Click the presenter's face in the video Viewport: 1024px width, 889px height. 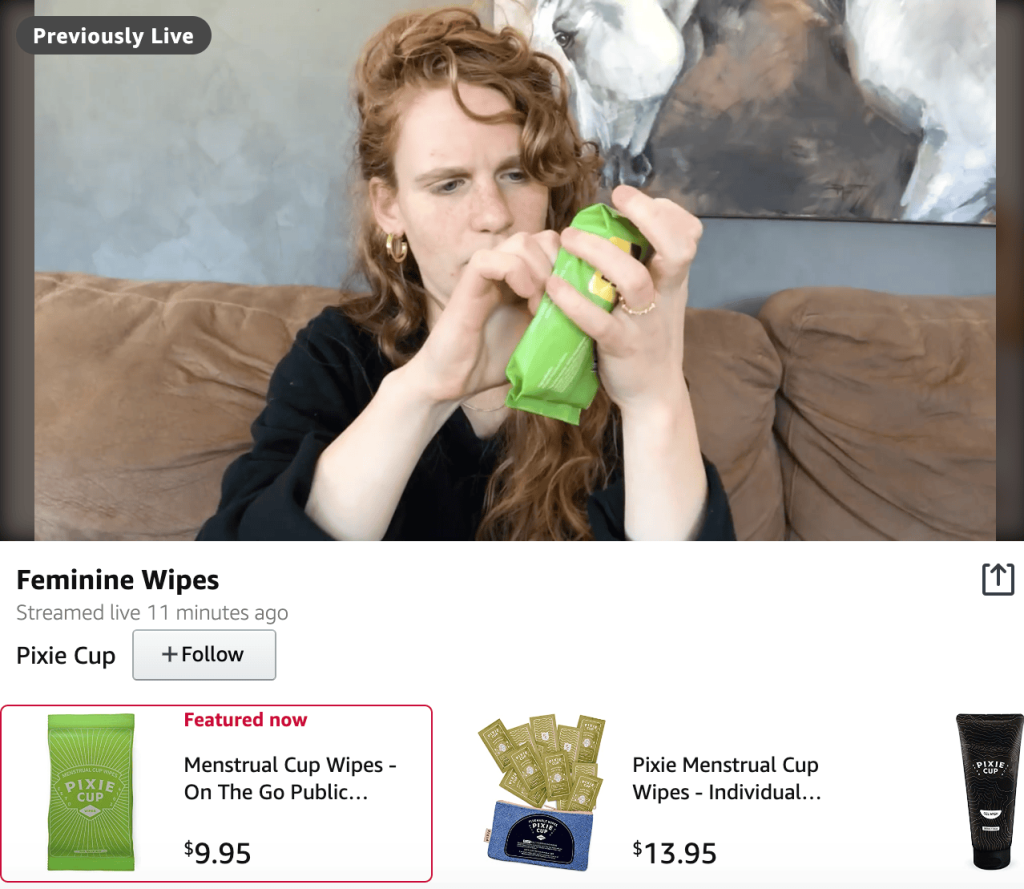point(468,183)
